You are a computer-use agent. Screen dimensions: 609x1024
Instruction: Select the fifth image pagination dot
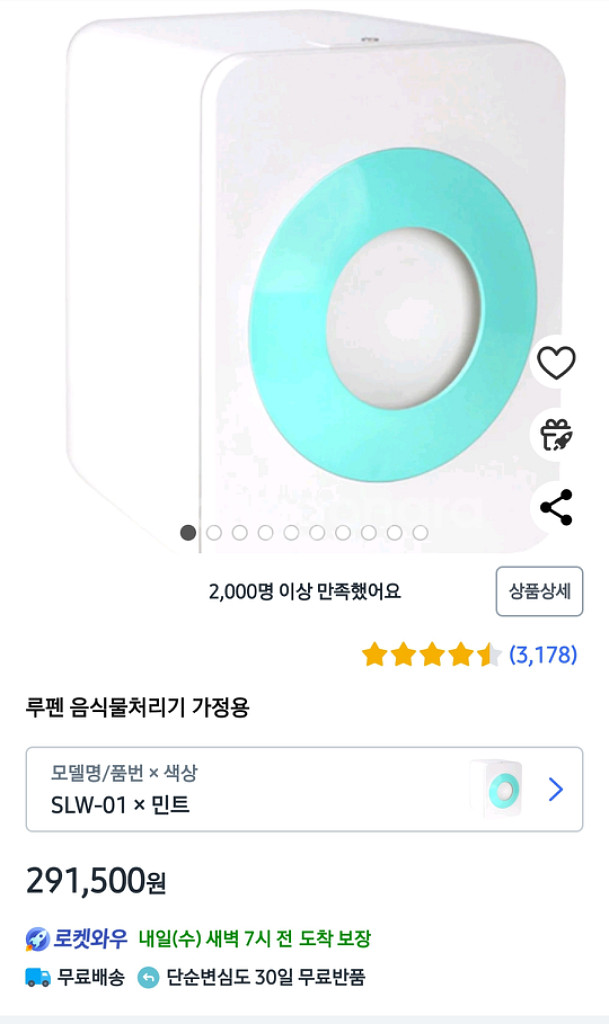click(291, 533)
